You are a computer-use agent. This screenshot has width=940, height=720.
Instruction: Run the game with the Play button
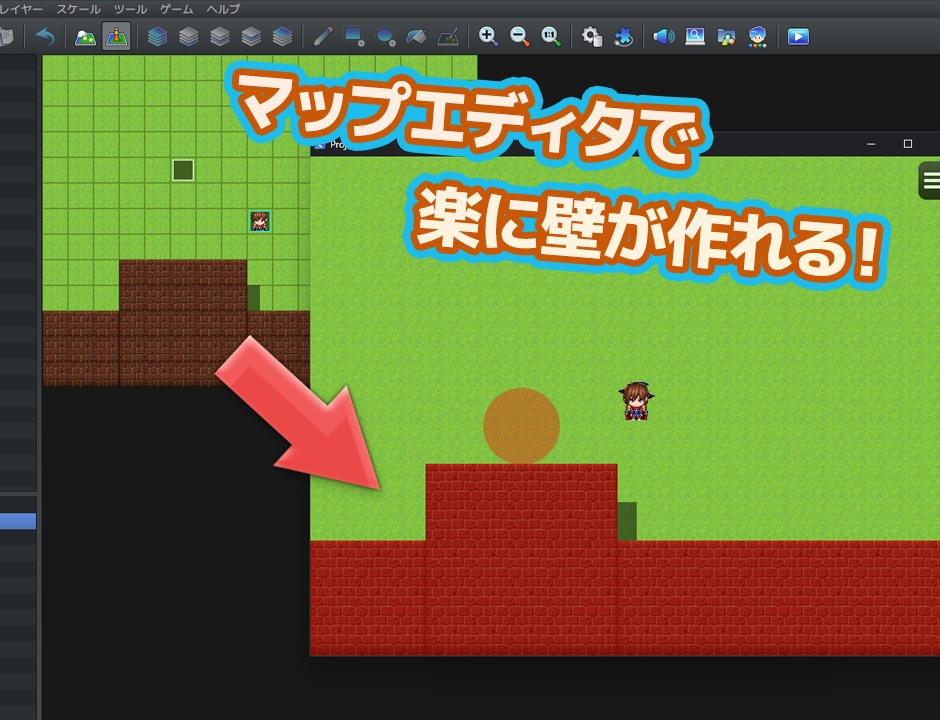[798, 37]
